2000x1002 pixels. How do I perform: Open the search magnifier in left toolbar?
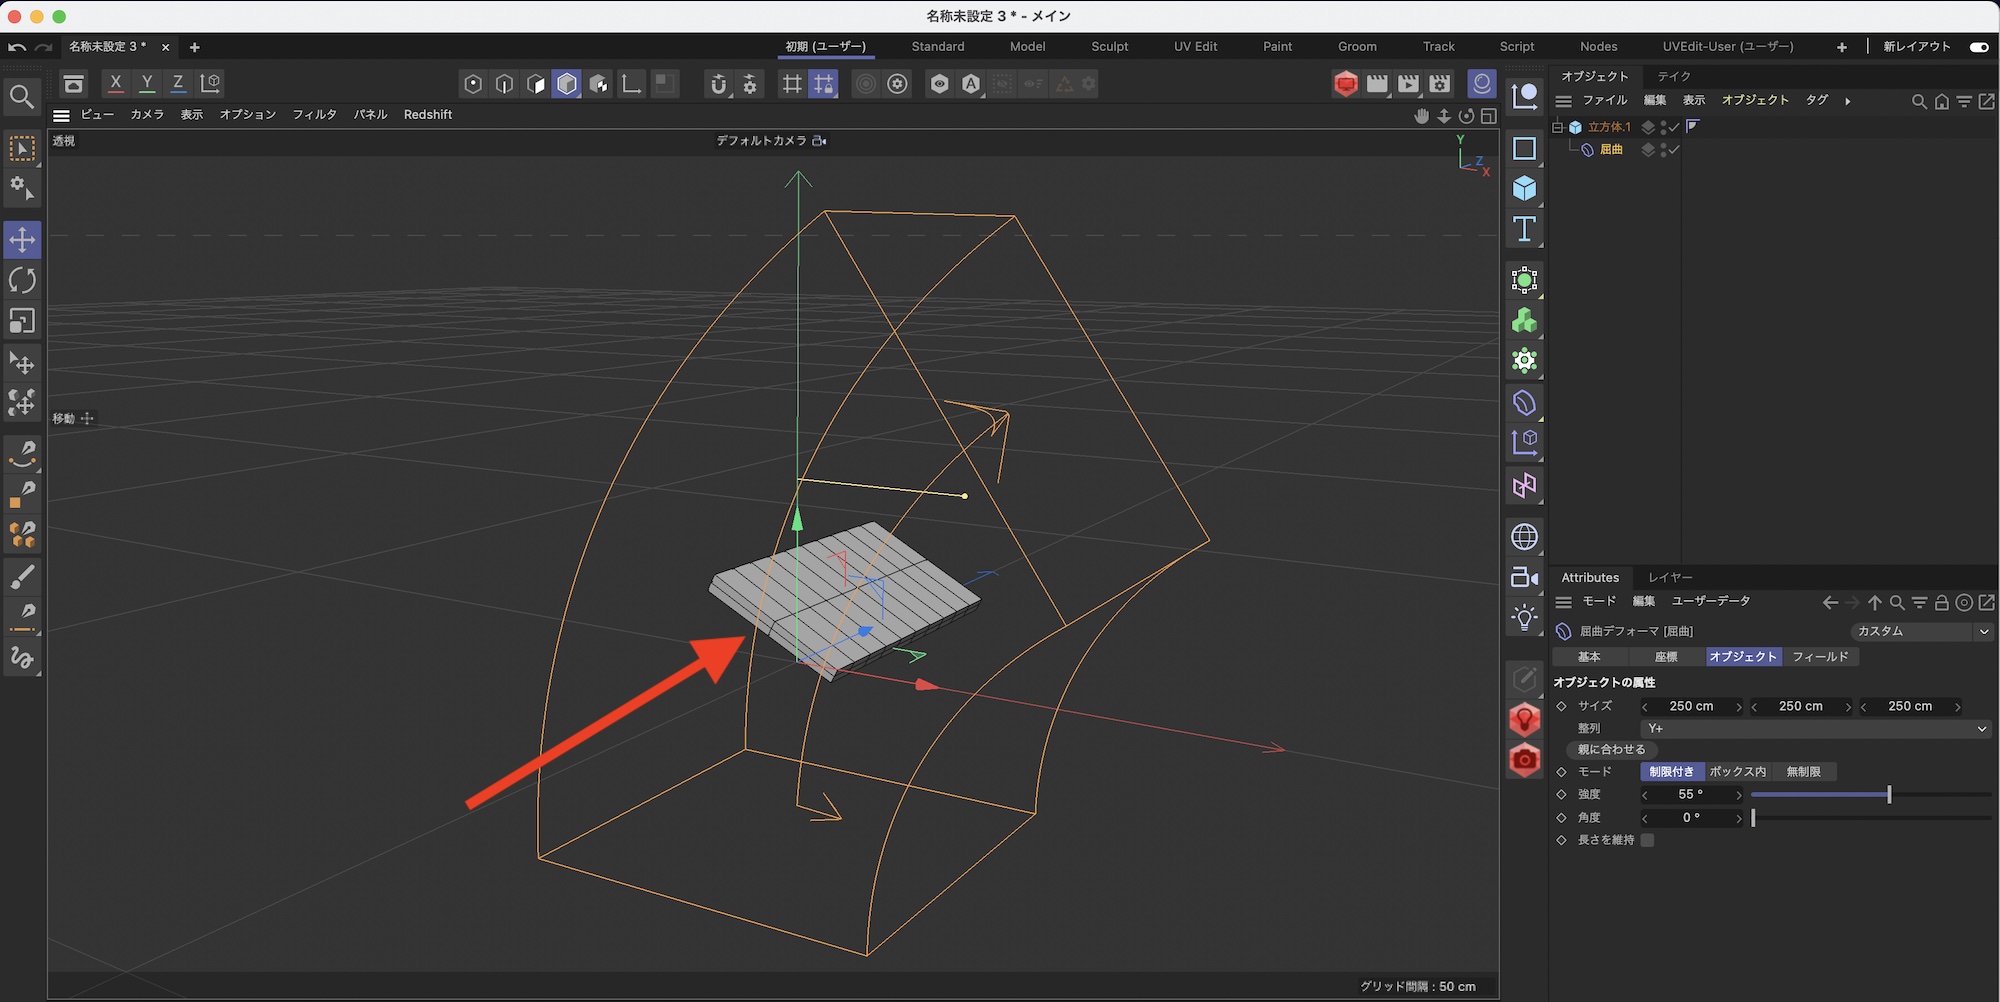click(x=21, y=97)
